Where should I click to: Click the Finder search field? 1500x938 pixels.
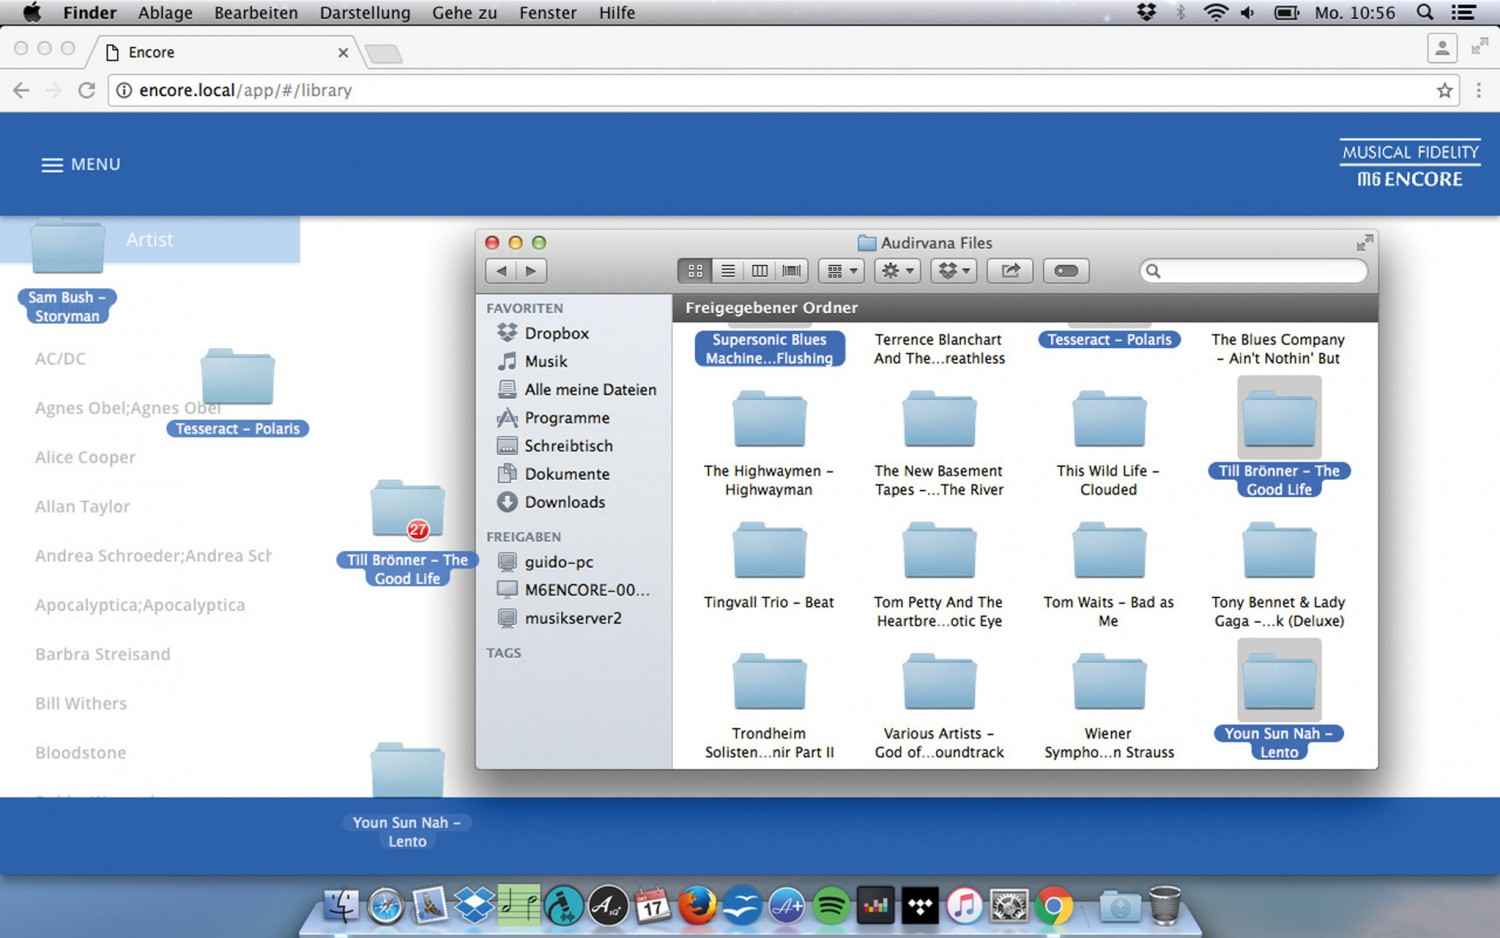click(x=1253, y=270)
